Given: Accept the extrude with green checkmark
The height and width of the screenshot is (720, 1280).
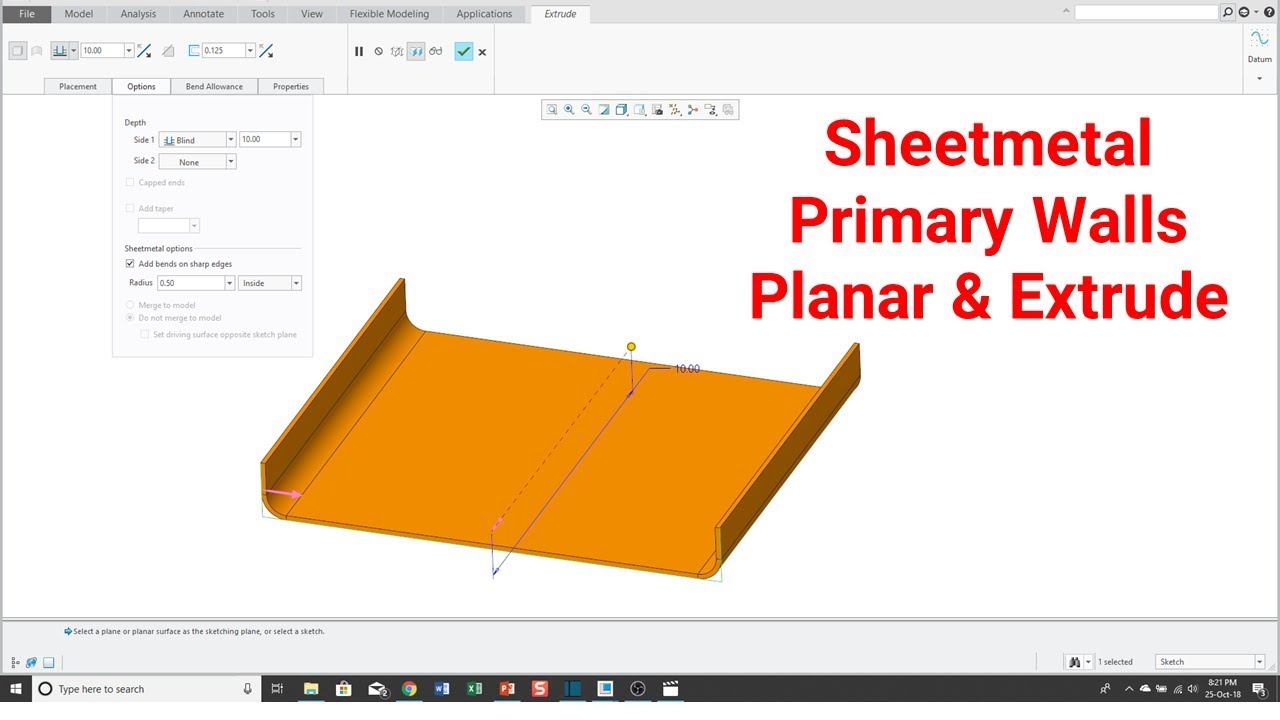Looking at the screenshot, I should 463,51.
